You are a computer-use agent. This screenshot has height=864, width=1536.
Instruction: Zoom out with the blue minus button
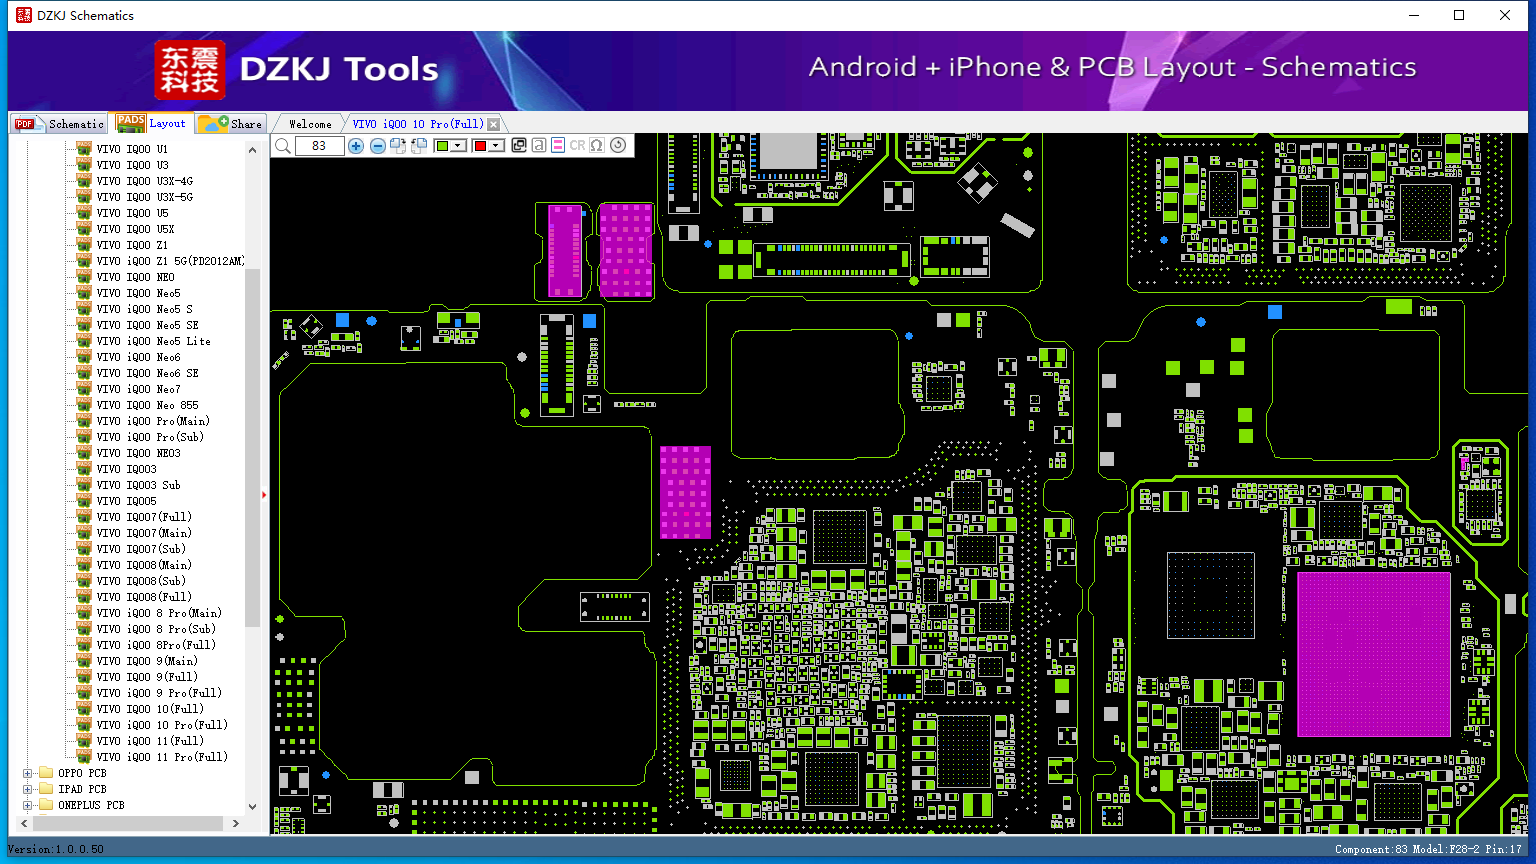coord(377,146)
